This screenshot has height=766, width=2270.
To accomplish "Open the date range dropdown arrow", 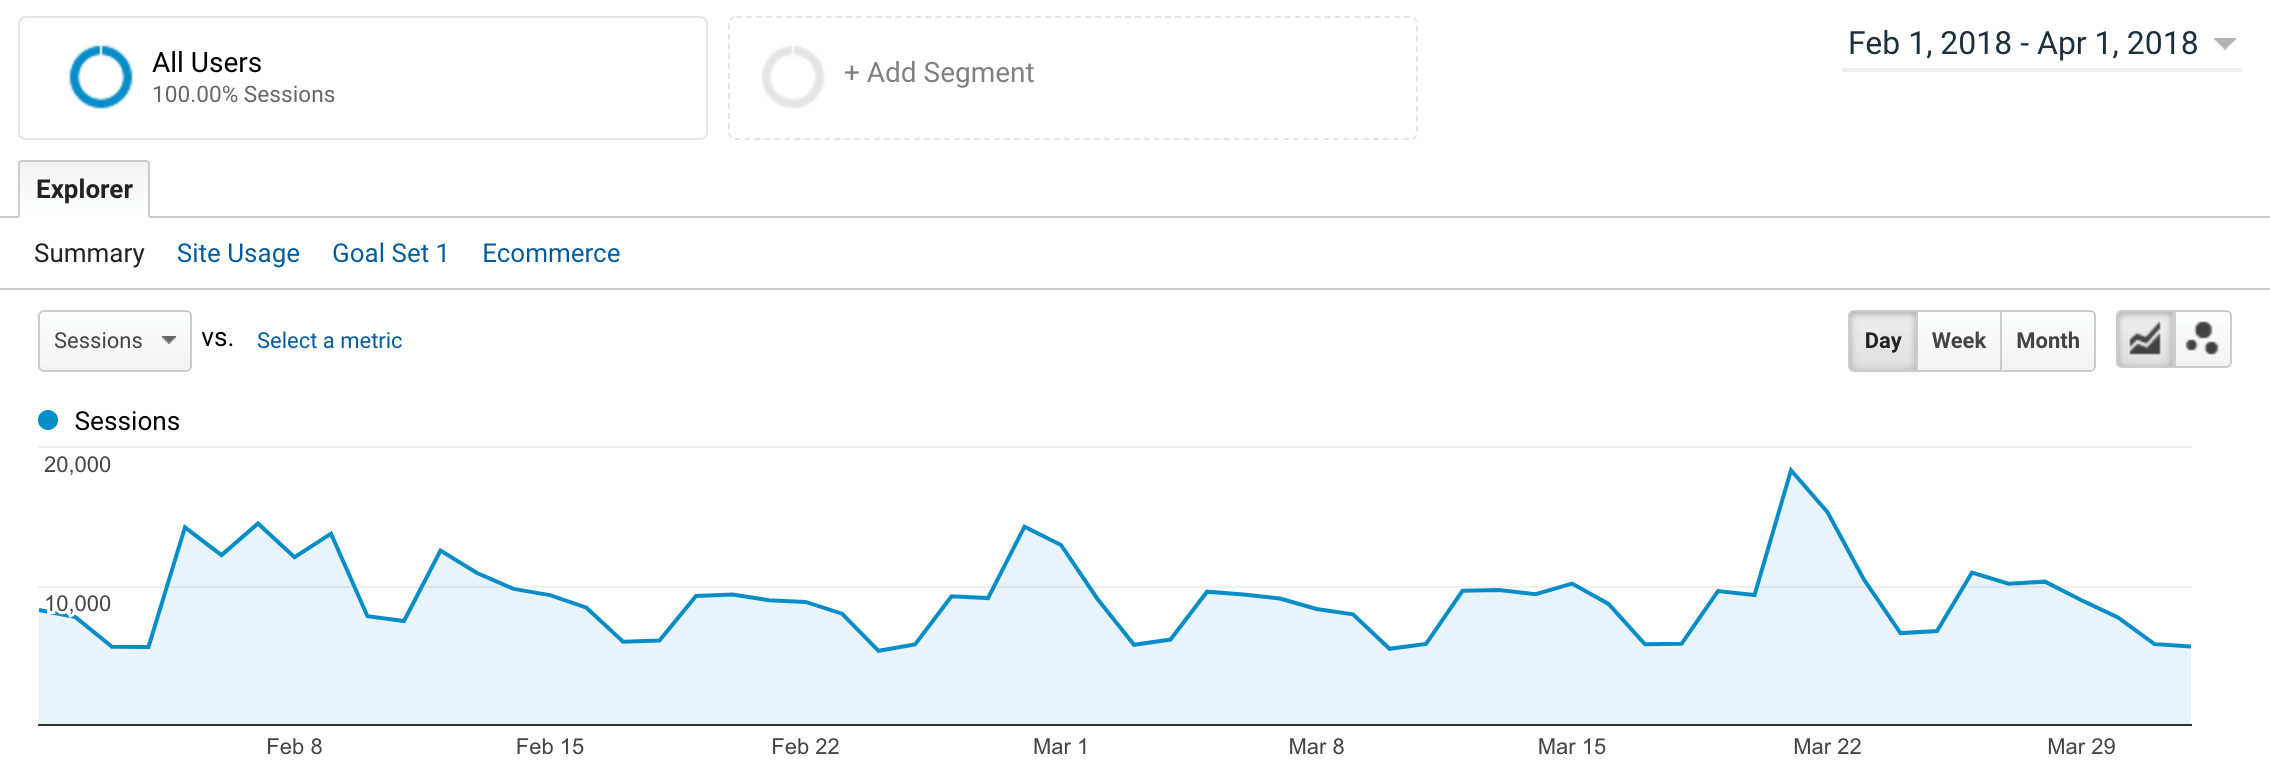I will [x=2224, y=44].
